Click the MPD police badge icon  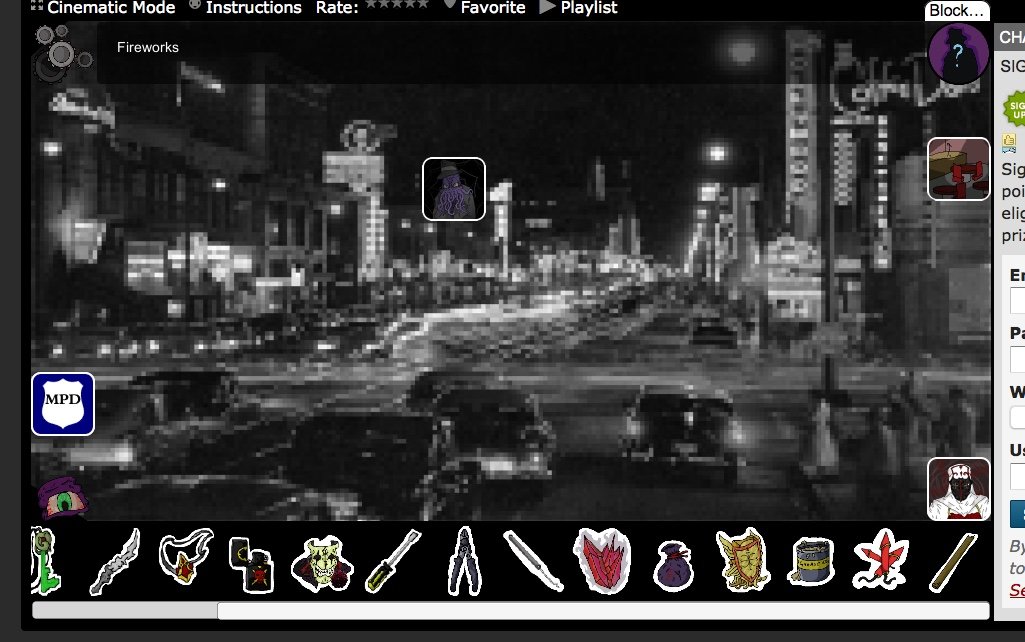coord(63,404)
